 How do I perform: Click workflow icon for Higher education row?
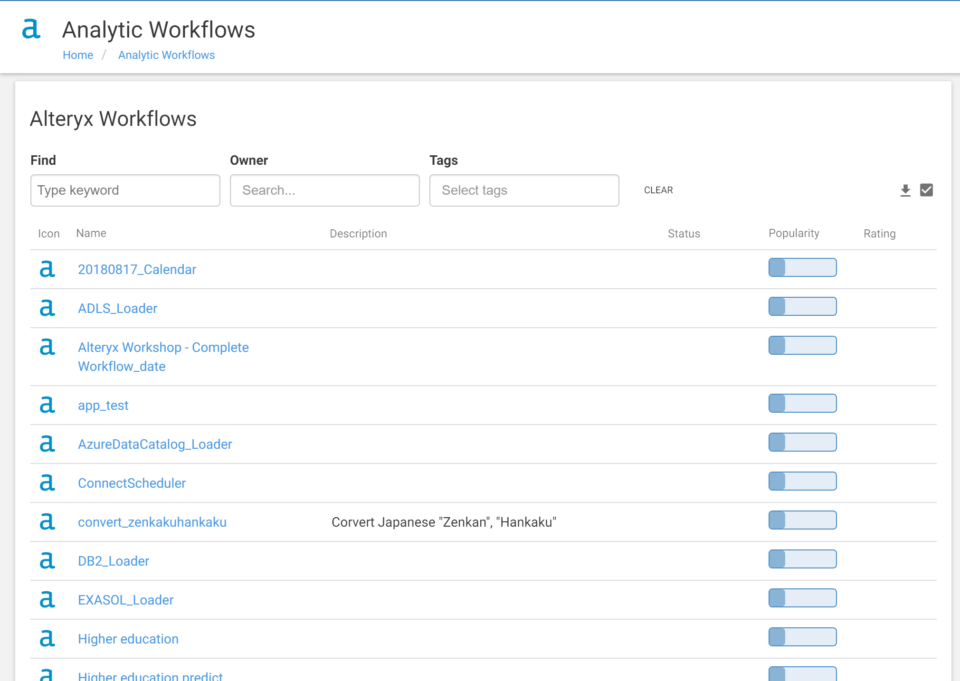click(x=47, y=639)
